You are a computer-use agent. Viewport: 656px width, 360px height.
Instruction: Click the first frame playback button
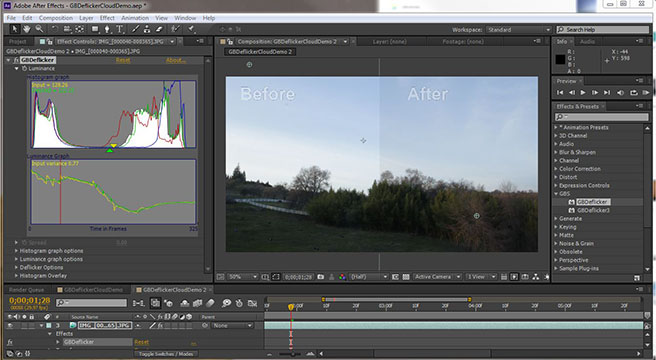click(560, 93)
